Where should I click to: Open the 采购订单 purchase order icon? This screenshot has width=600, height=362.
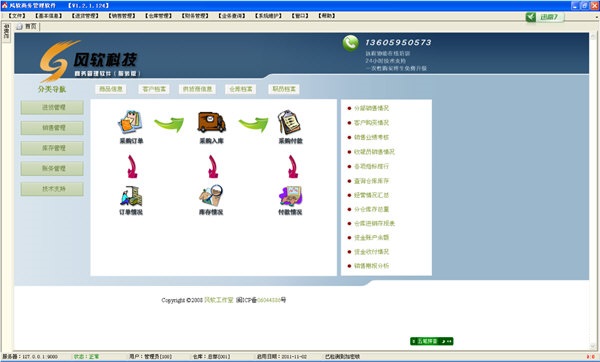131,122
